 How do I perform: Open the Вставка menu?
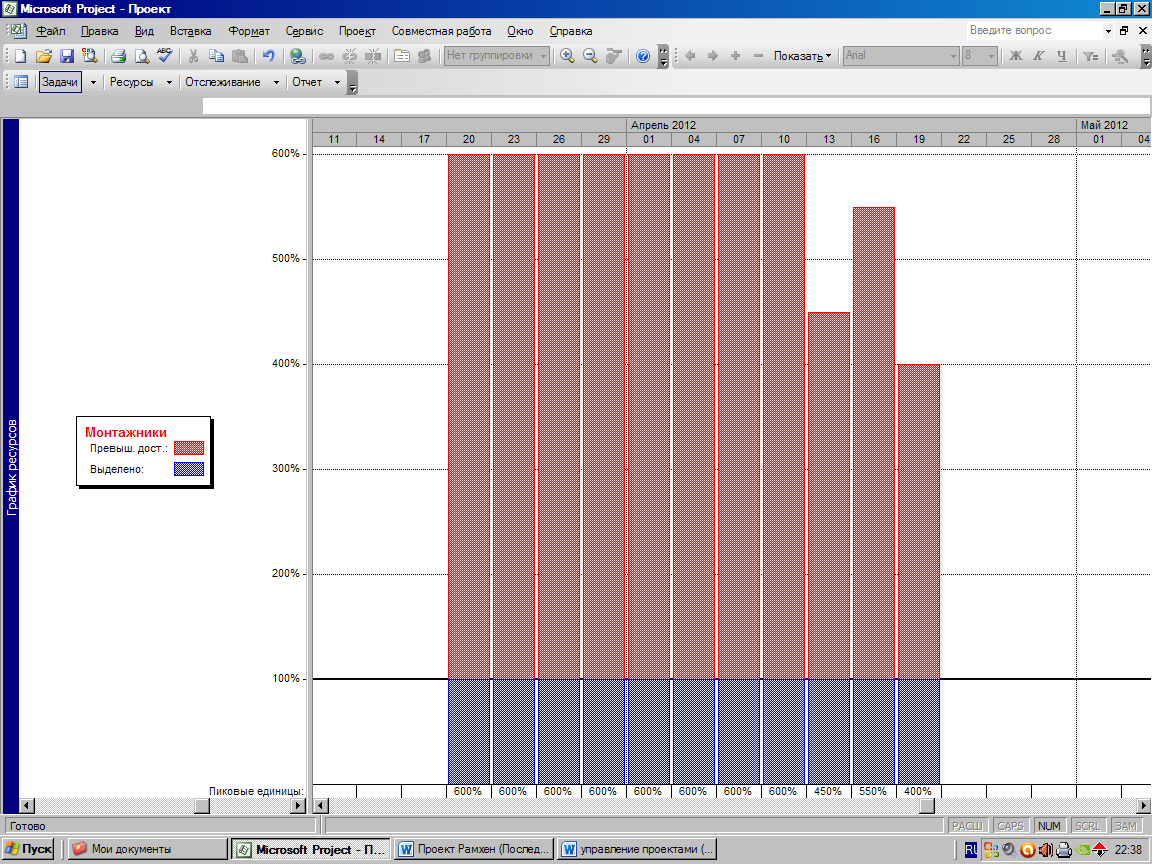190,31
